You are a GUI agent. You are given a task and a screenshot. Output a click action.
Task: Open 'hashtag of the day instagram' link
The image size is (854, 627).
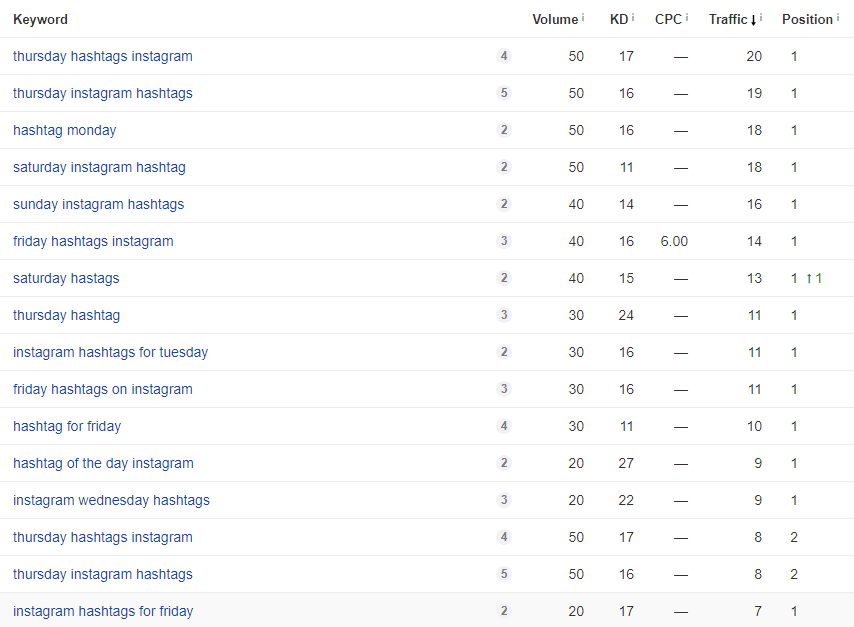(103, 463)
